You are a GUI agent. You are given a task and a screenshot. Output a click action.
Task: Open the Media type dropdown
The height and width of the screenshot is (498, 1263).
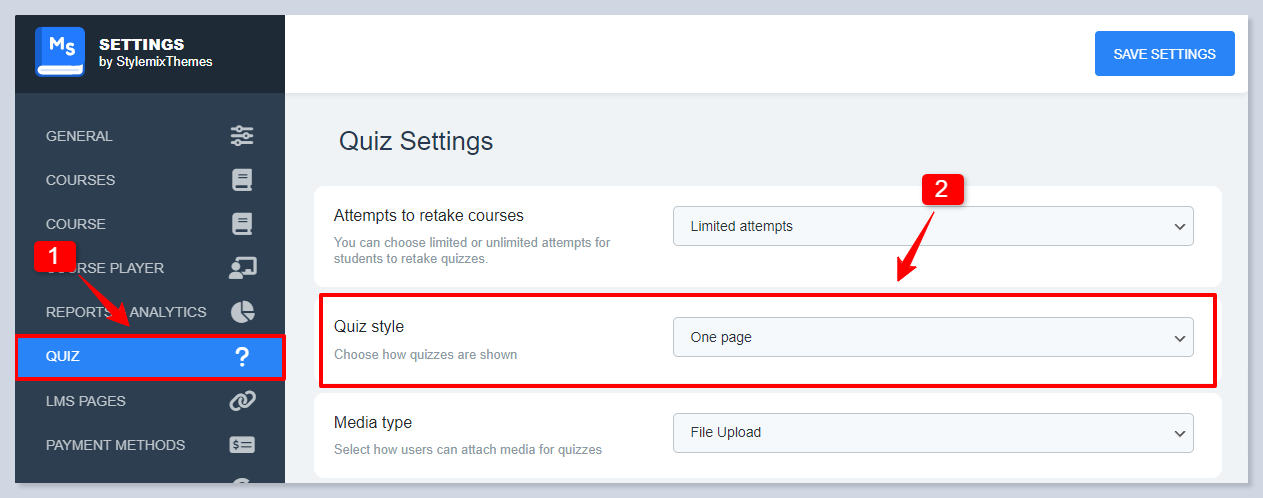932,433
